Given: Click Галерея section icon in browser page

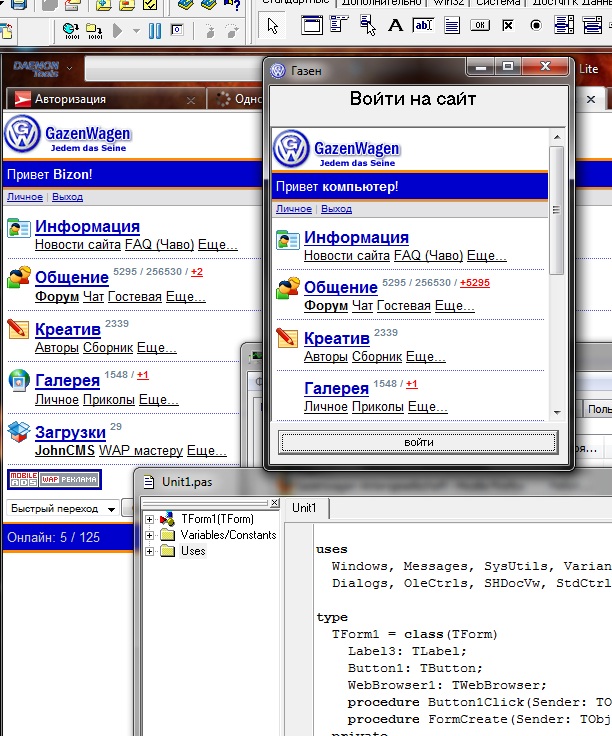Looking at the screenshot, I should tap(19, 380).
